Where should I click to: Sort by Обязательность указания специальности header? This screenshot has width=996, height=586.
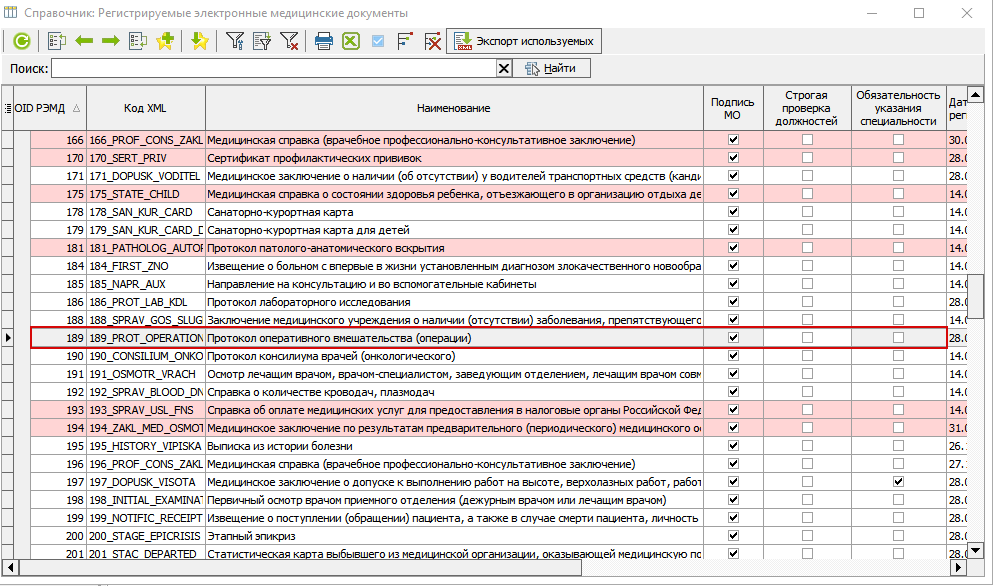click(898, 108)
